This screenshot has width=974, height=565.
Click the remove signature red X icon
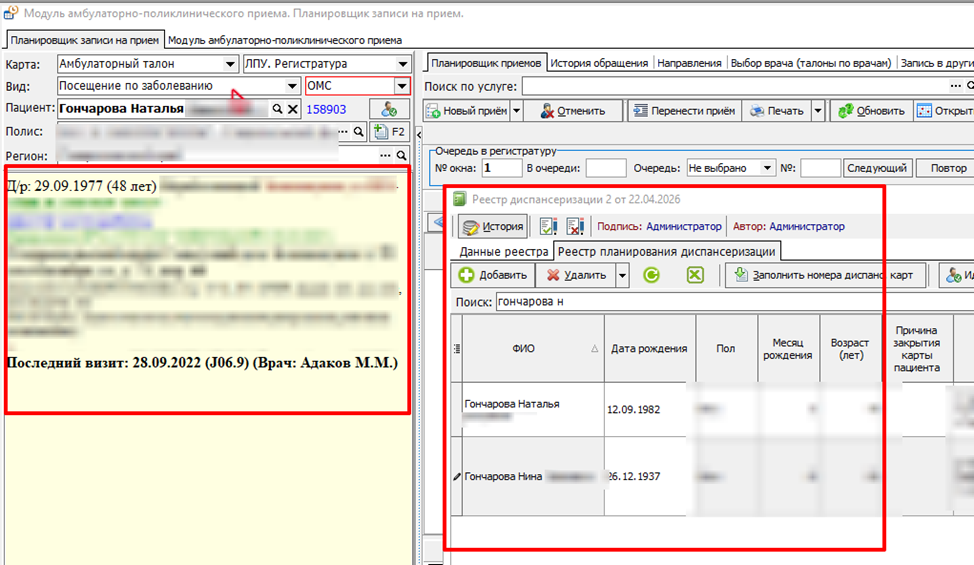click(575, 227)
